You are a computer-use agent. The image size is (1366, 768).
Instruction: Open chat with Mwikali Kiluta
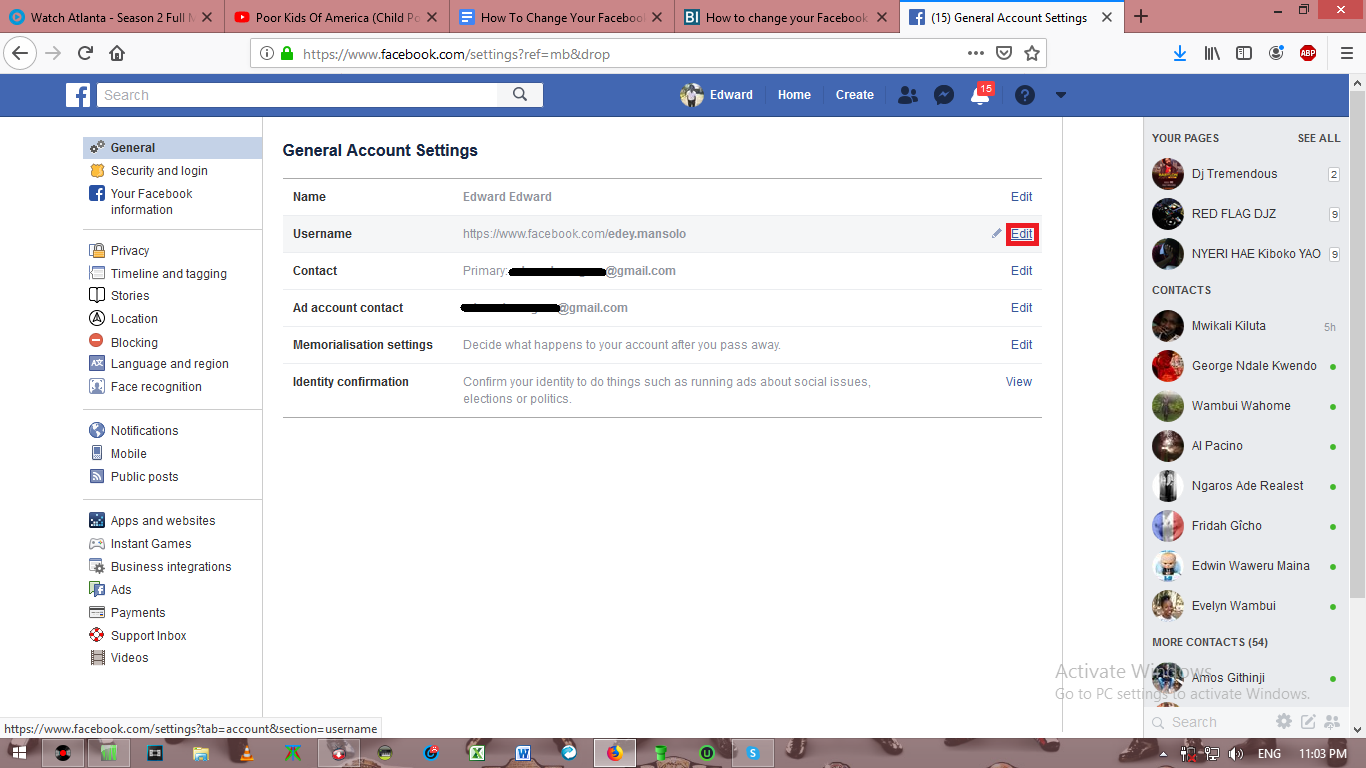(x=1246, y=326)
